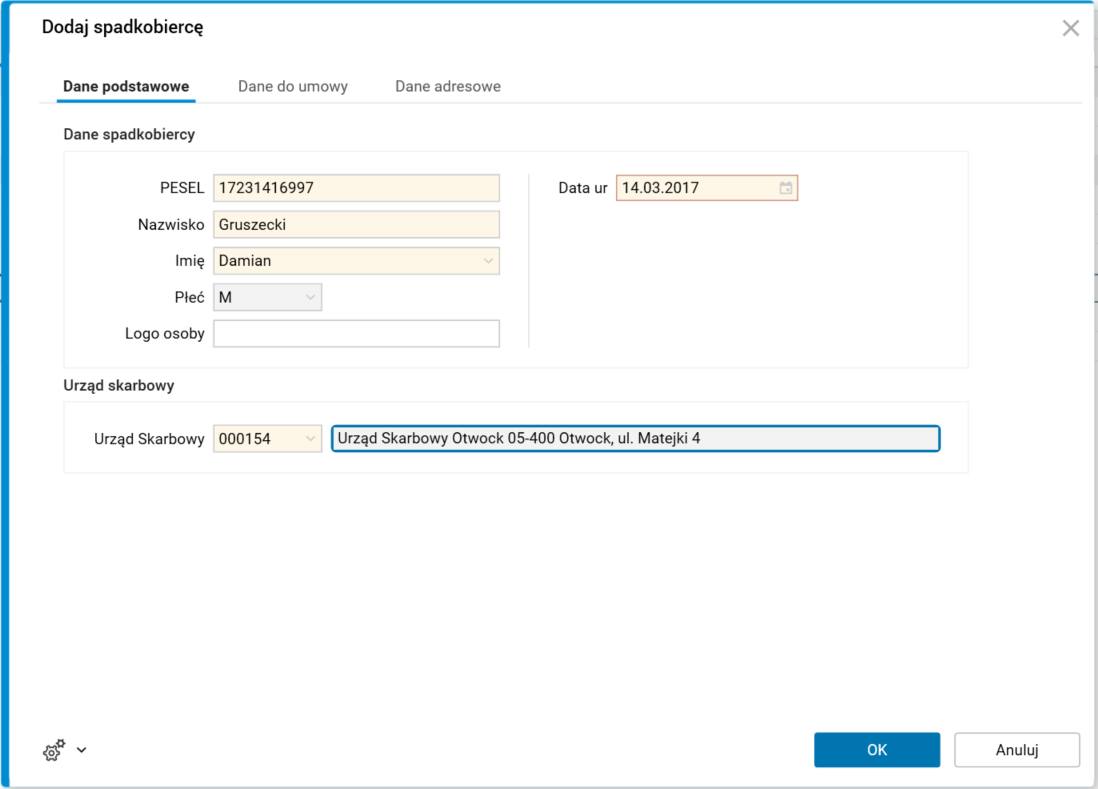Open the Dane adresowe tab
Viewport: 1098px width, 789px height.
[448, 86]
